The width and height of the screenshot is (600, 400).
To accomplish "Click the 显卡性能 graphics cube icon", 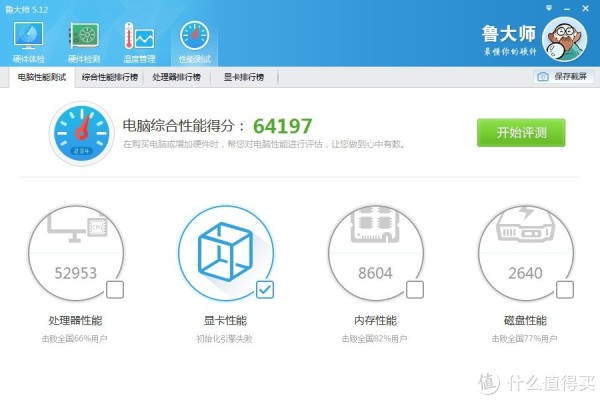I will (x=226, y=253).
